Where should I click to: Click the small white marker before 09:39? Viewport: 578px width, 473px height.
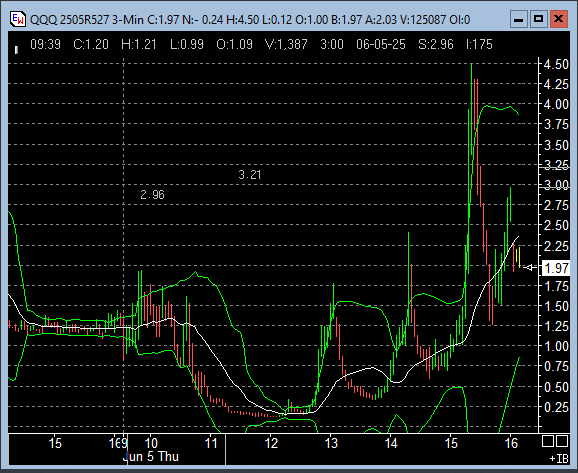click(x=16, y=50)
